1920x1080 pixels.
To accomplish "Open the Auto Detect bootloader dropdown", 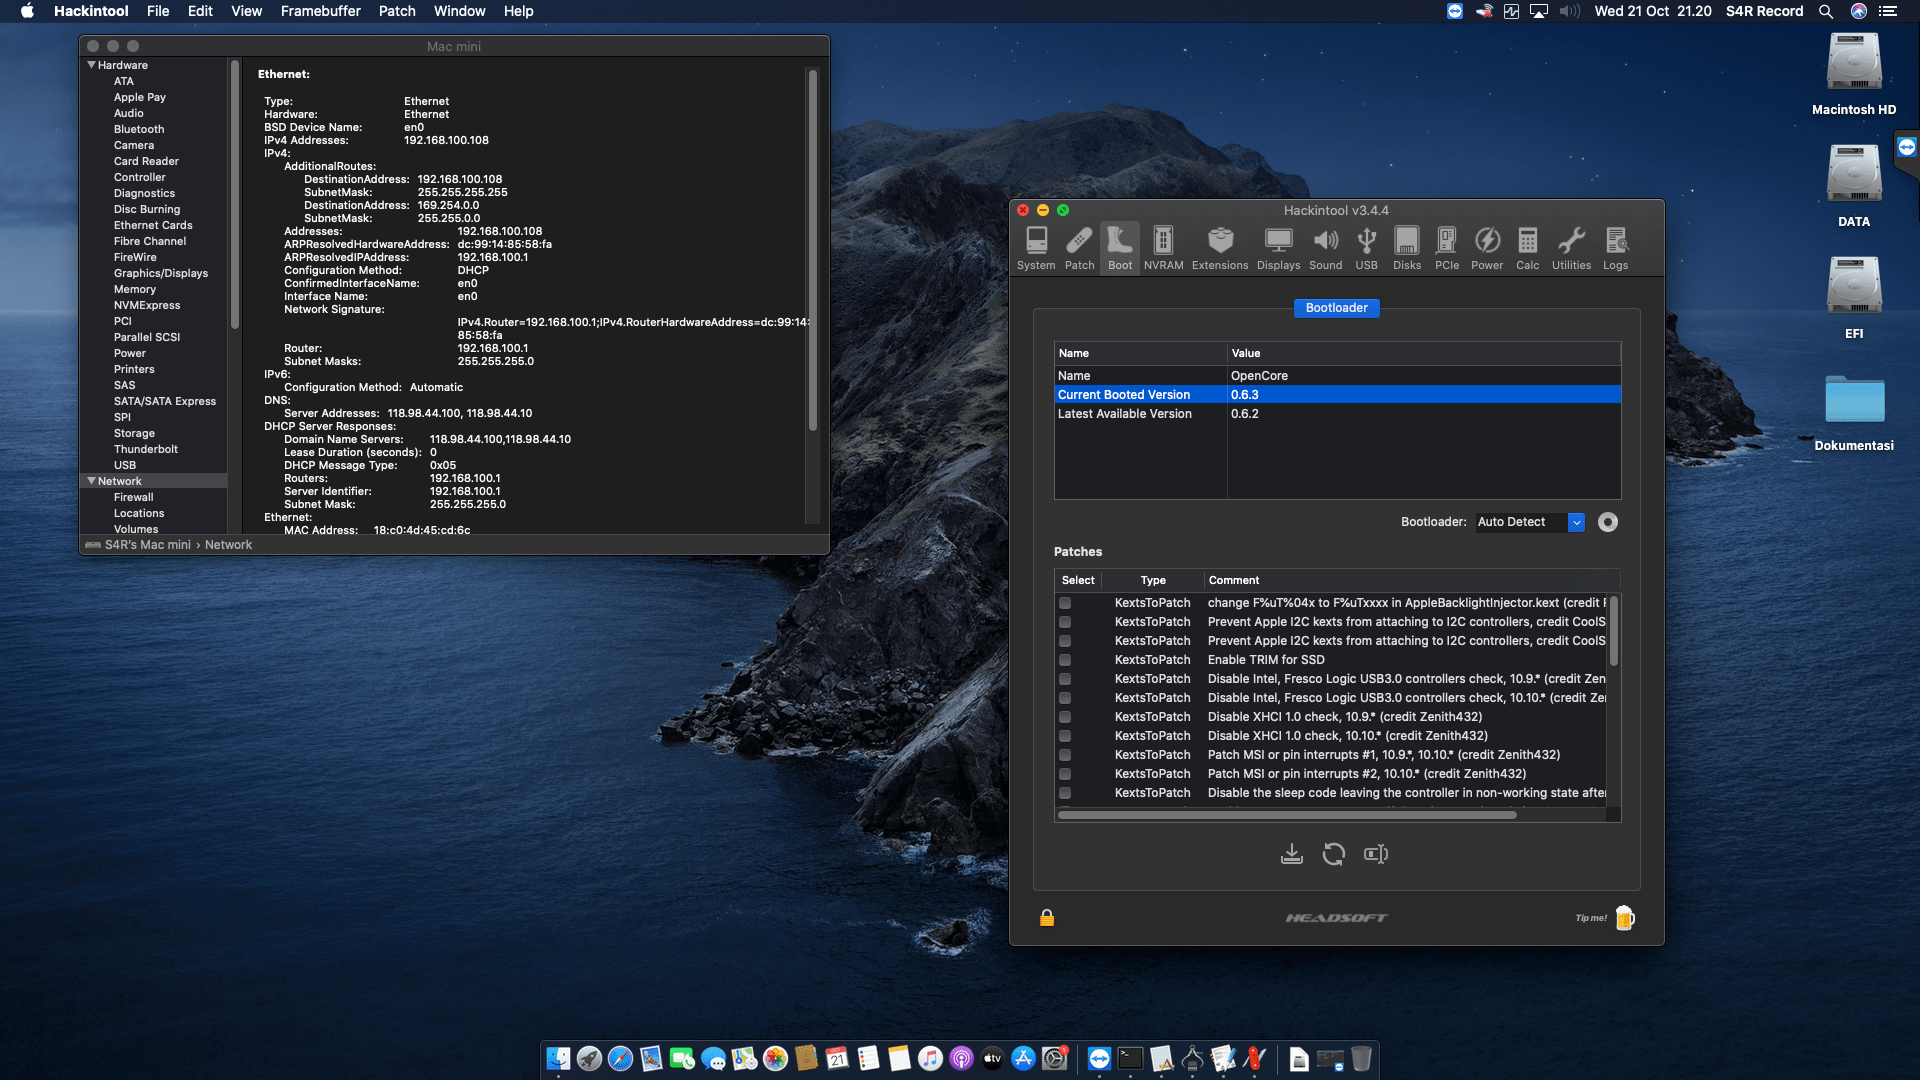I will (x=1578, y=522).
